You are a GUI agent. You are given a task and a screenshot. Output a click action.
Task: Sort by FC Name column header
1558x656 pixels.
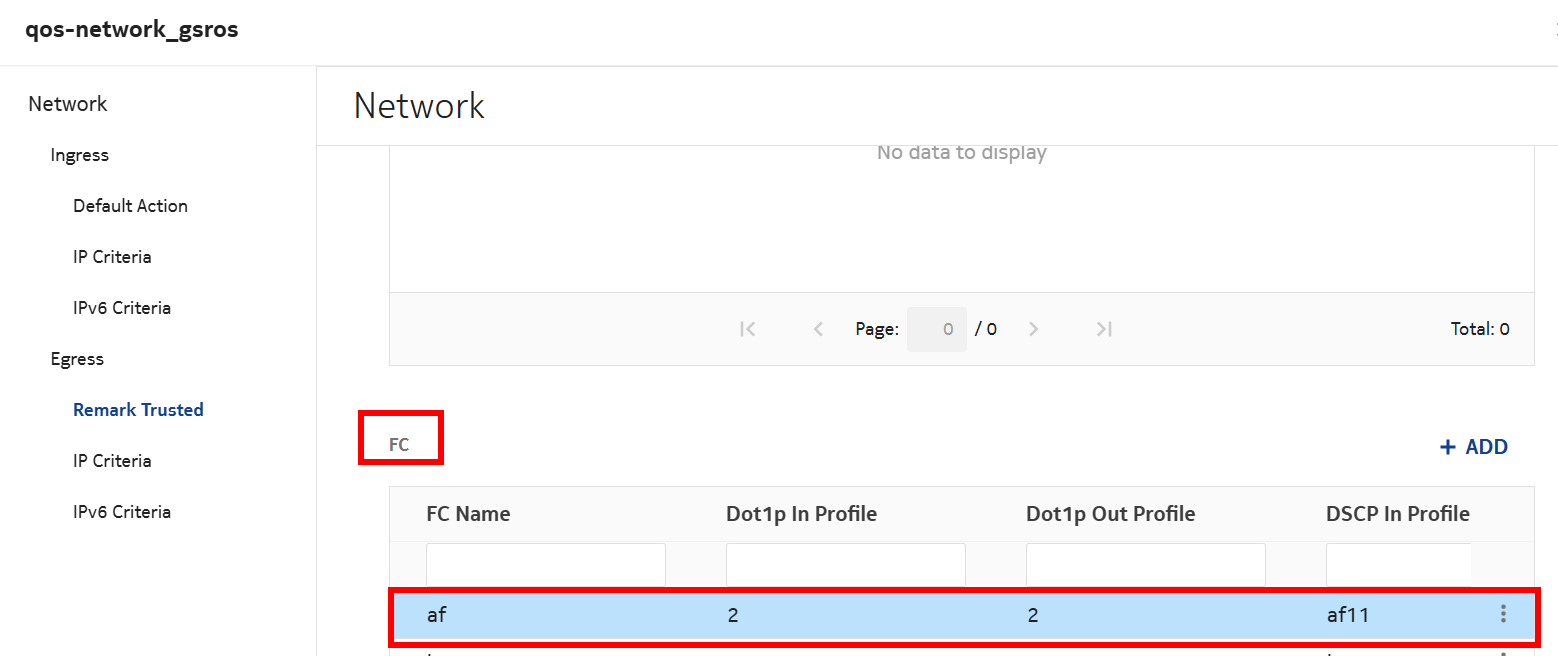click(x=468, y=514)
